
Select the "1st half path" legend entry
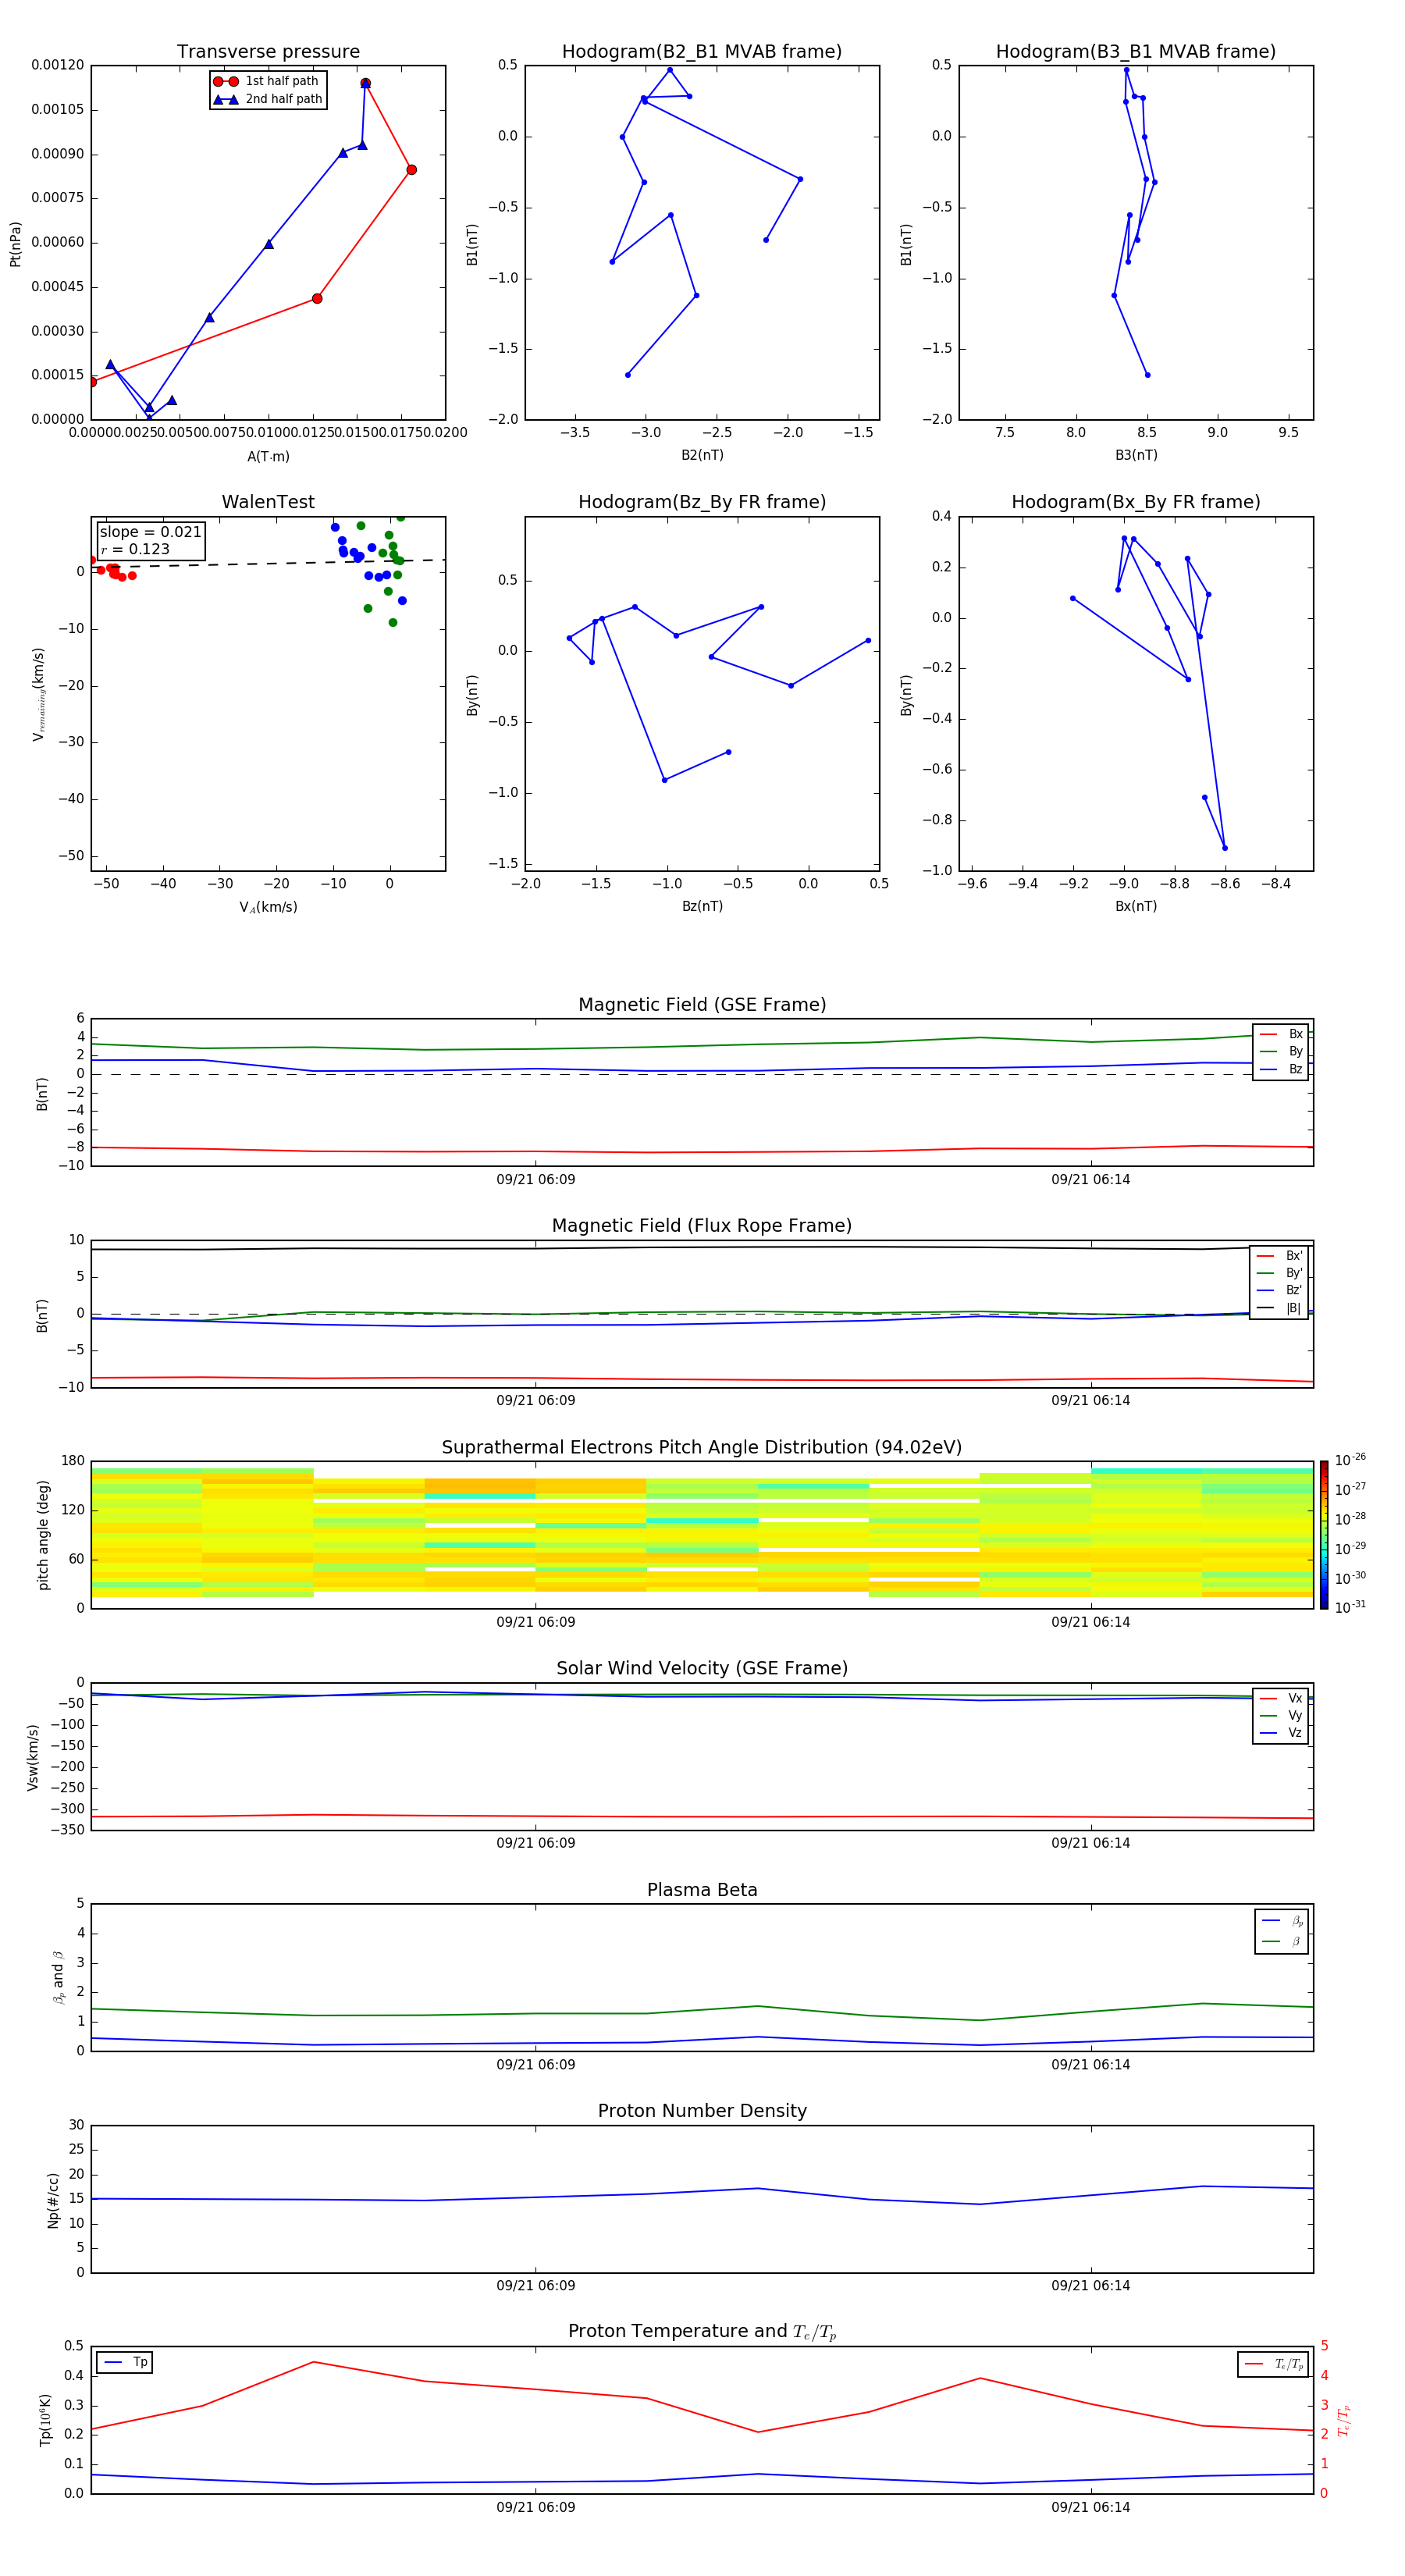point(267,81)
